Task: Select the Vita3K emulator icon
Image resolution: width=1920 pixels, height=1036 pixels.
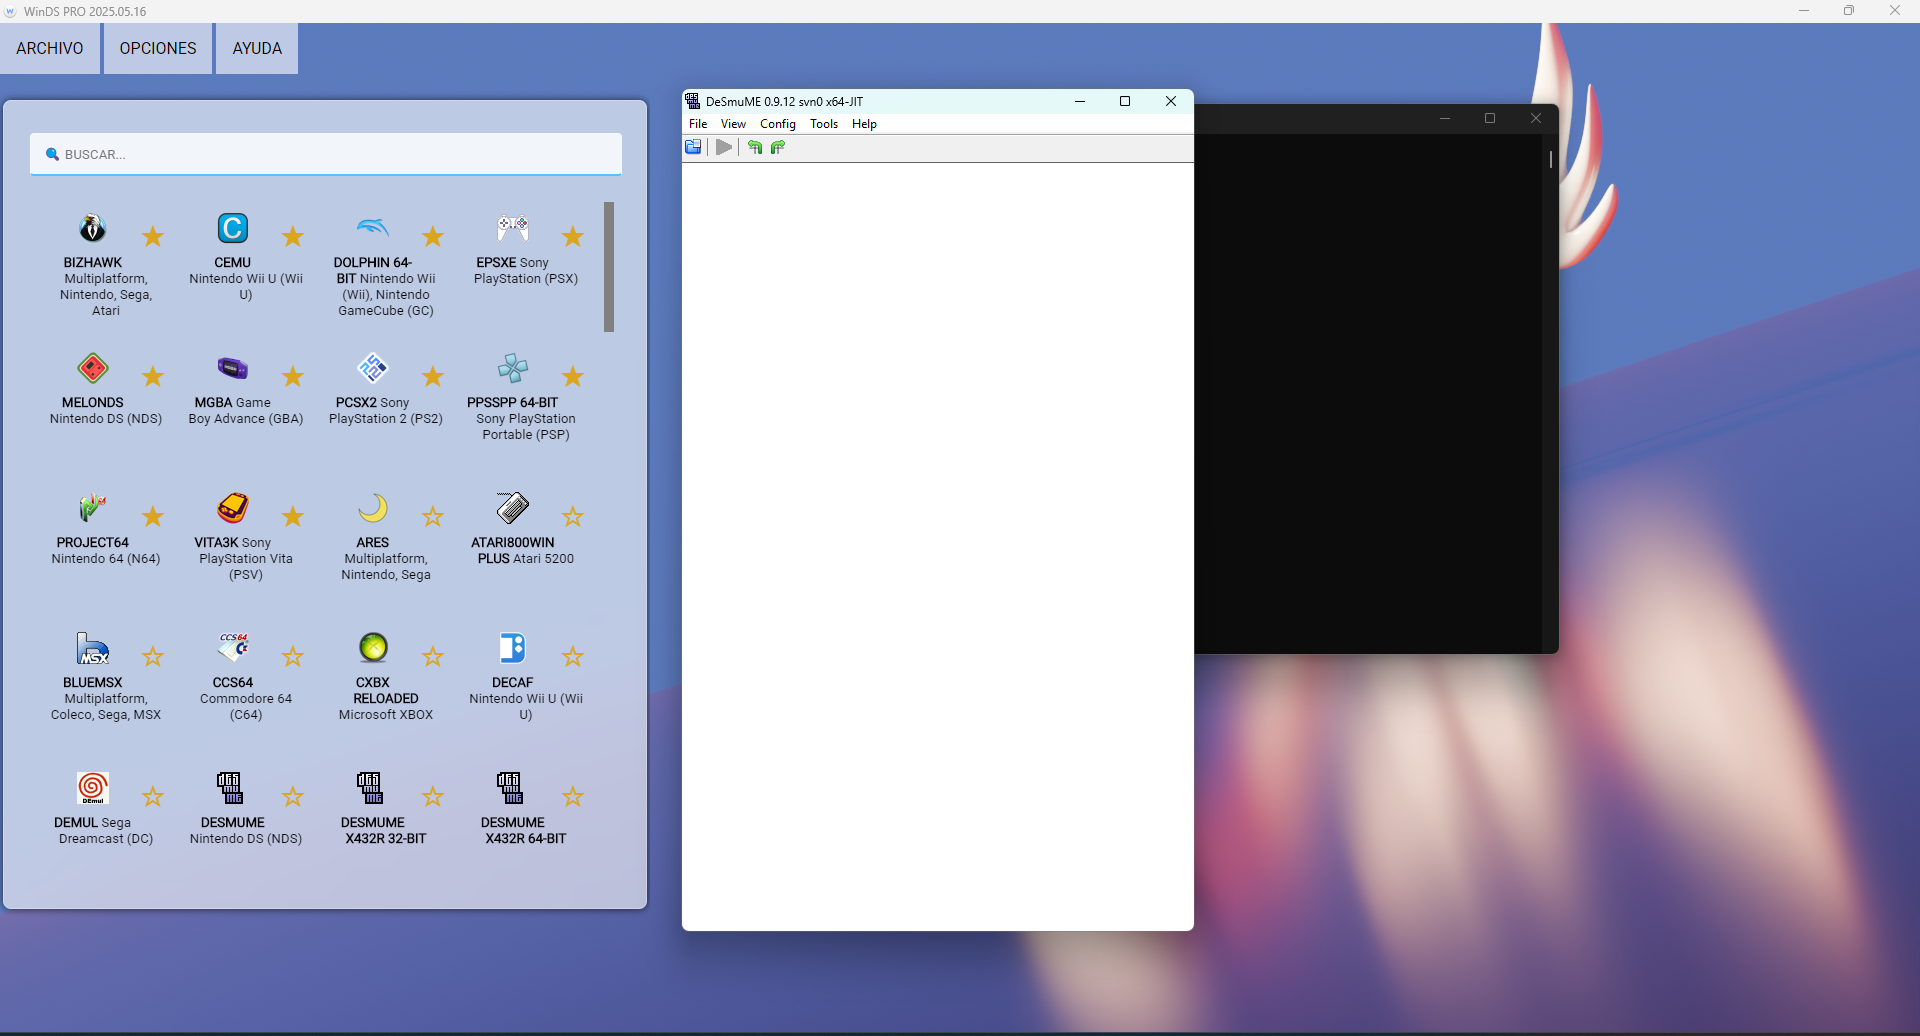Action: [233, 508]
